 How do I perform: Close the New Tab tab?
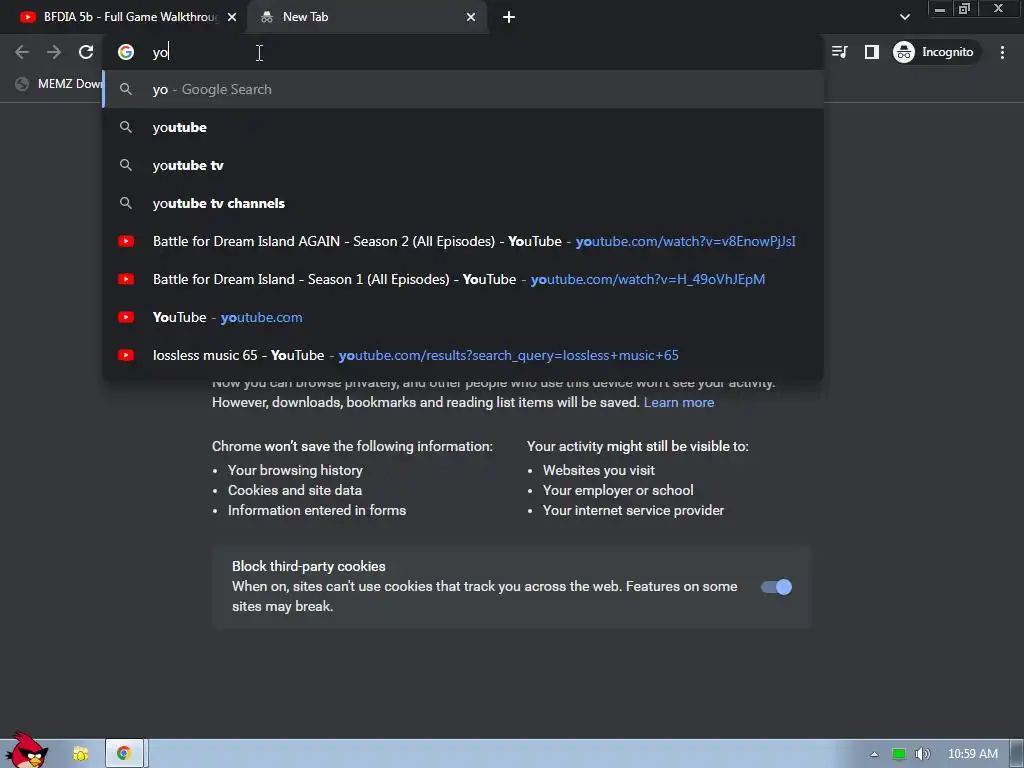point(471,17)
